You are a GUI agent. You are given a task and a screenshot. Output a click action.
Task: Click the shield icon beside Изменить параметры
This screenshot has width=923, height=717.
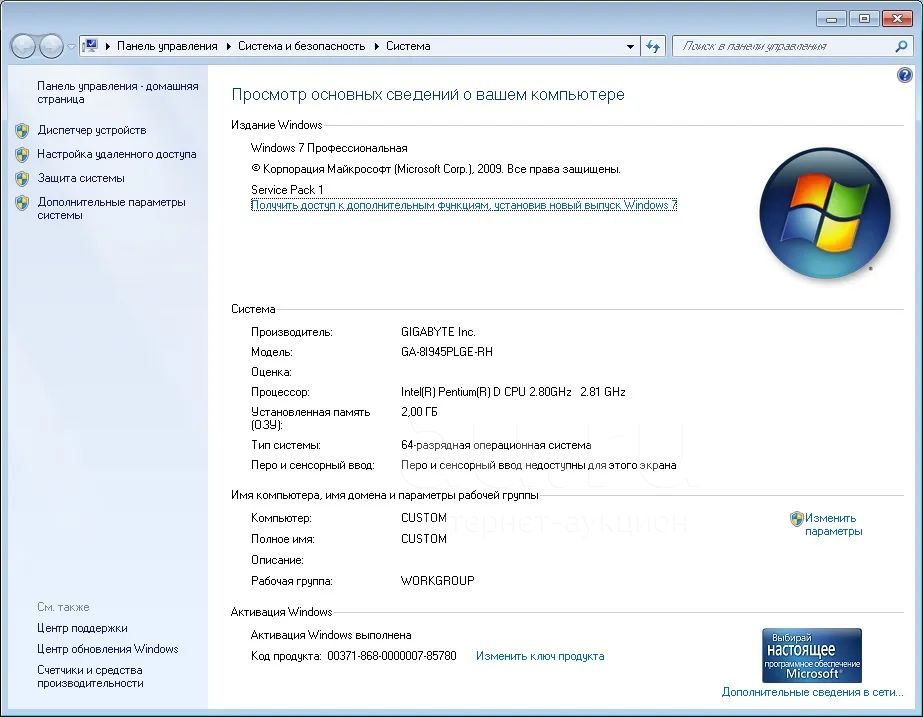[796, 519]
